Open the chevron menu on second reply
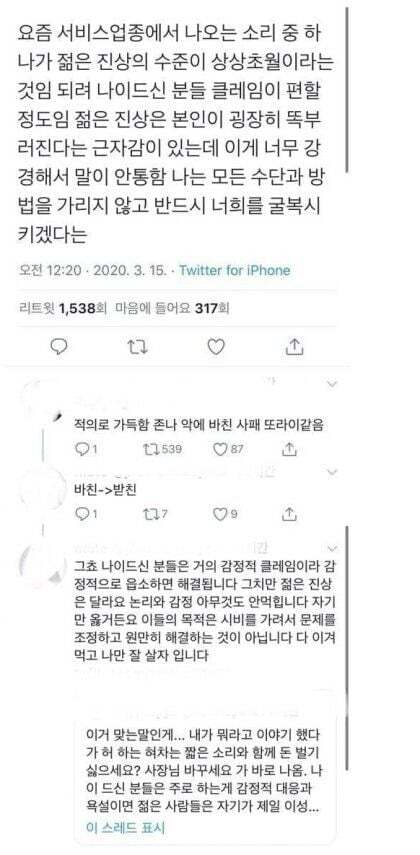 tap(332, 470)
